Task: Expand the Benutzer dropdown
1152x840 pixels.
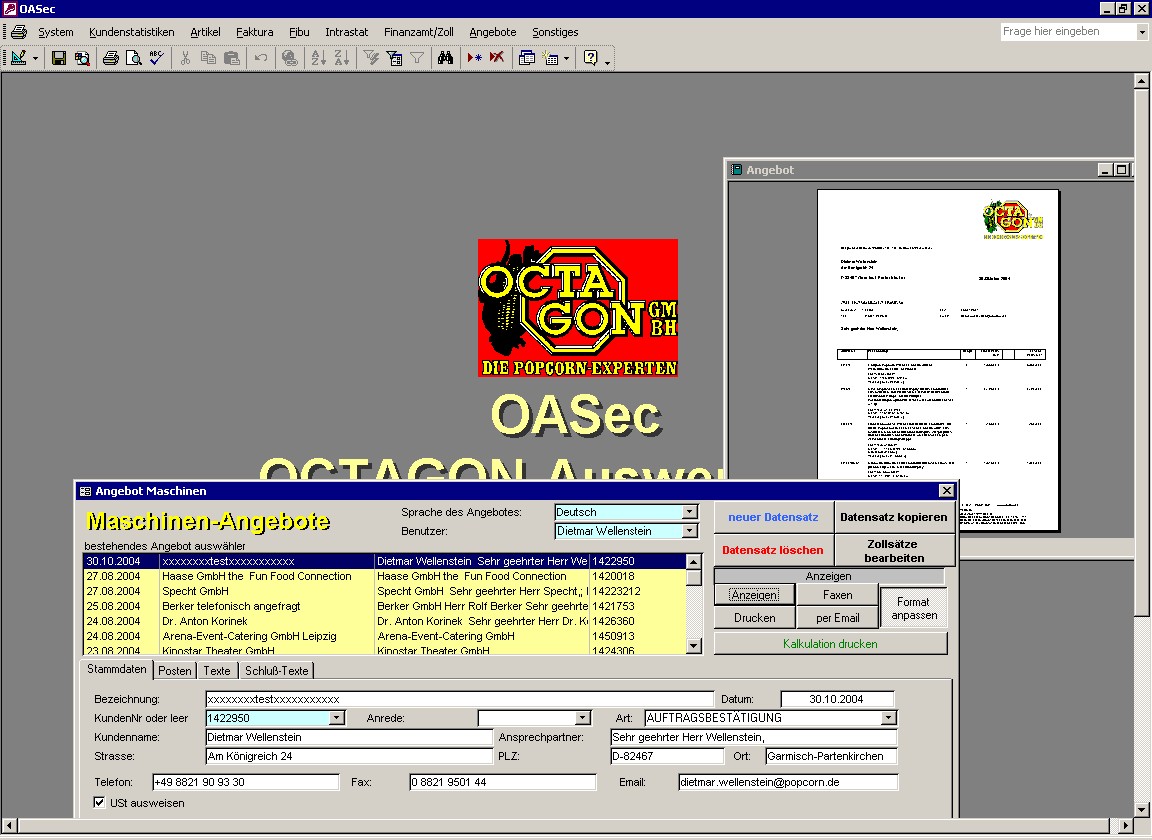Action: [689, 531]
